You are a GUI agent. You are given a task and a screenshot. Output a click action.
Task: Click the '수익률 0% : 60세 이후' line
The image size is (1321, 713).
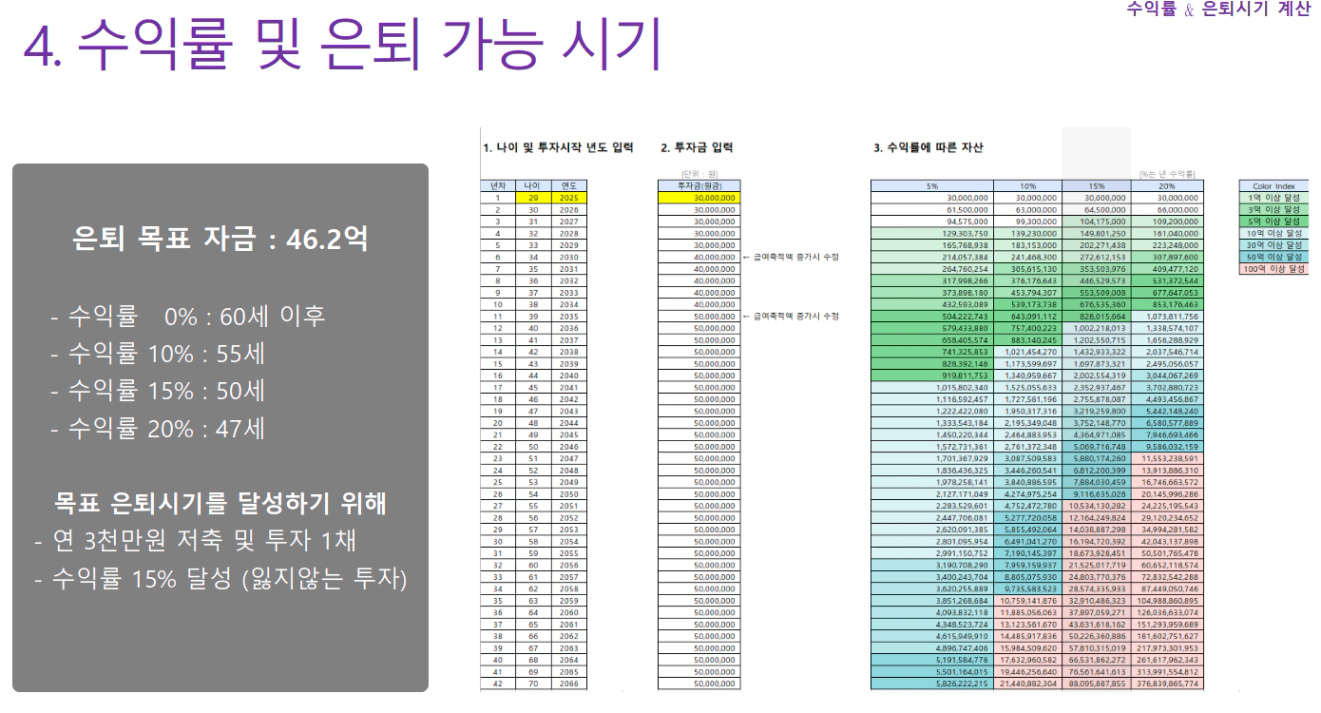click(x=188, y=317)
